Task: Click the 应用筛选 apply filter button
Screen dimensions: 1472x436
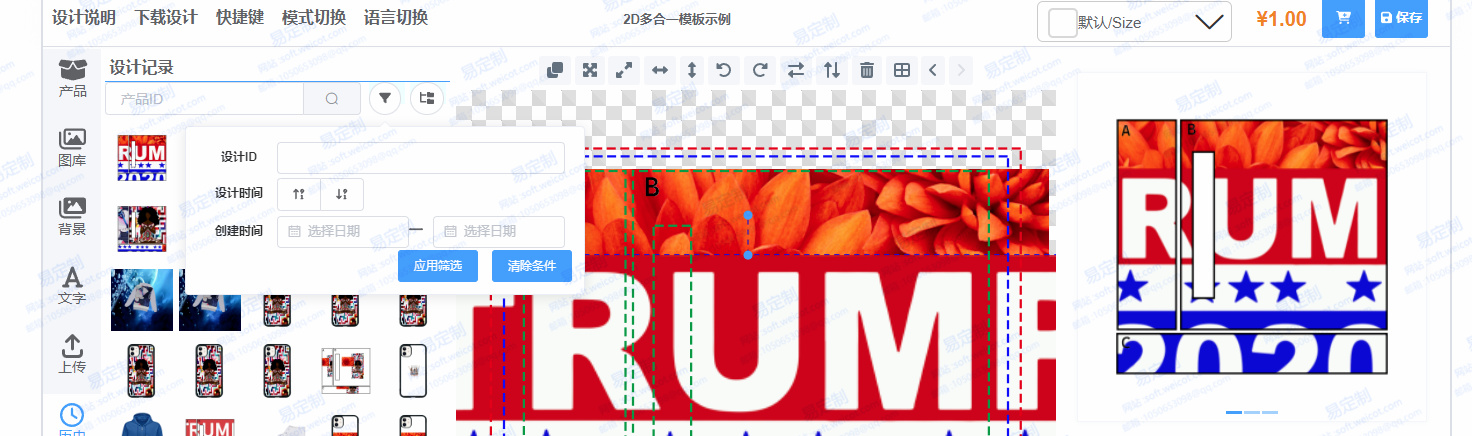Action: tap(438, 266)
